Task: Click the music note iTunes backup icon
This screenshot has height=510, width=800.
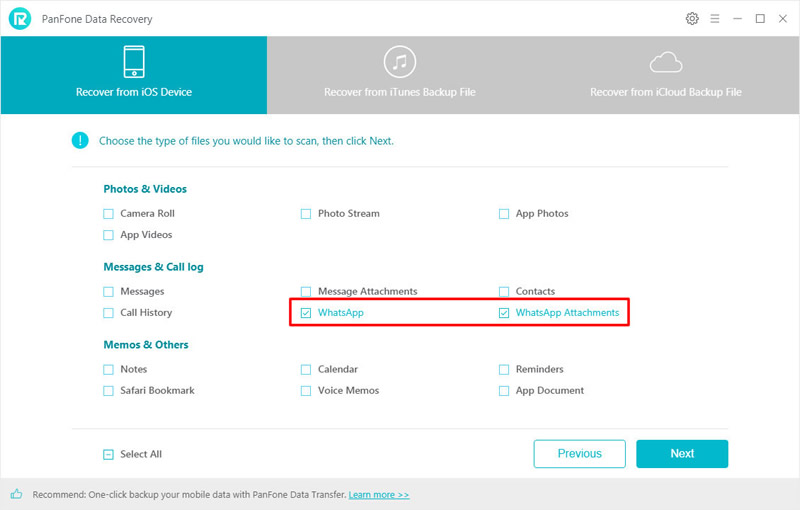Action: [399, 62]
